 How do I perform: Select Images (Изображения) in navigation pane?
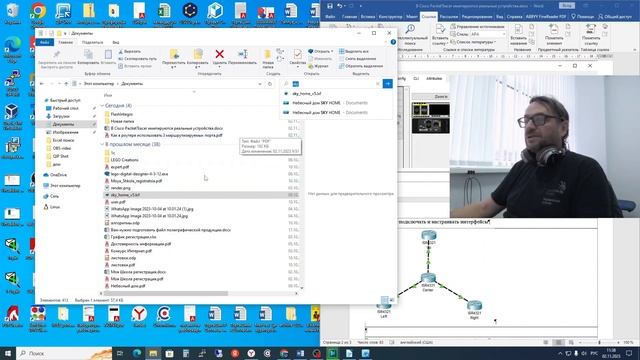point(65,132)
